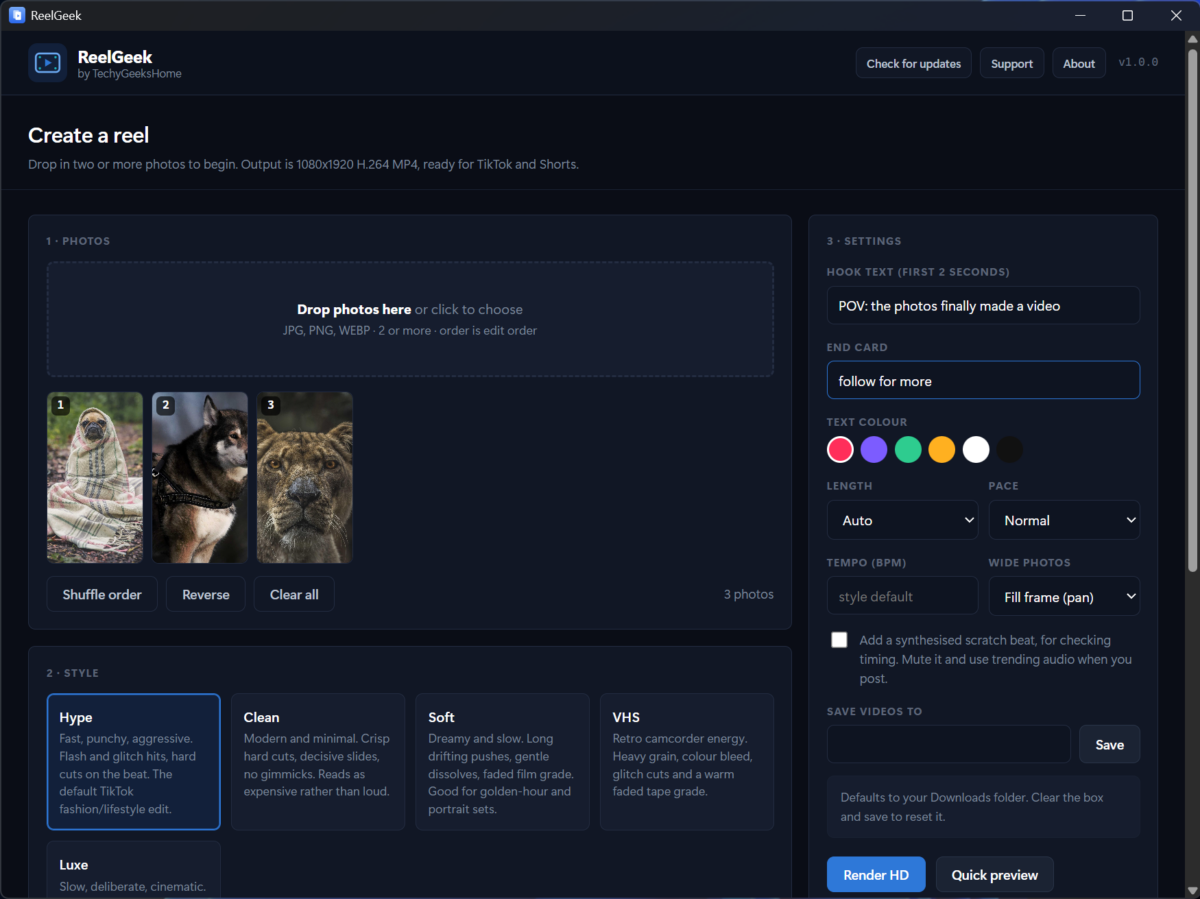
Task: Reverse the photo order
Action: tap(206, 594)
